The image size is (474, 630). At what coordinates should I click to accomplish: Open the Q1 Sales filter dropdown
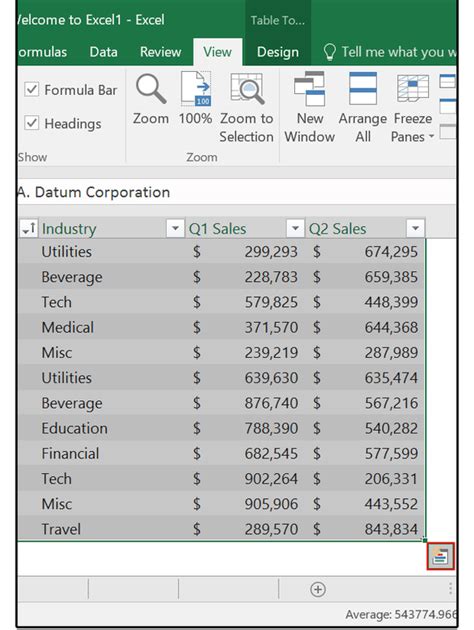pos(295,228)
